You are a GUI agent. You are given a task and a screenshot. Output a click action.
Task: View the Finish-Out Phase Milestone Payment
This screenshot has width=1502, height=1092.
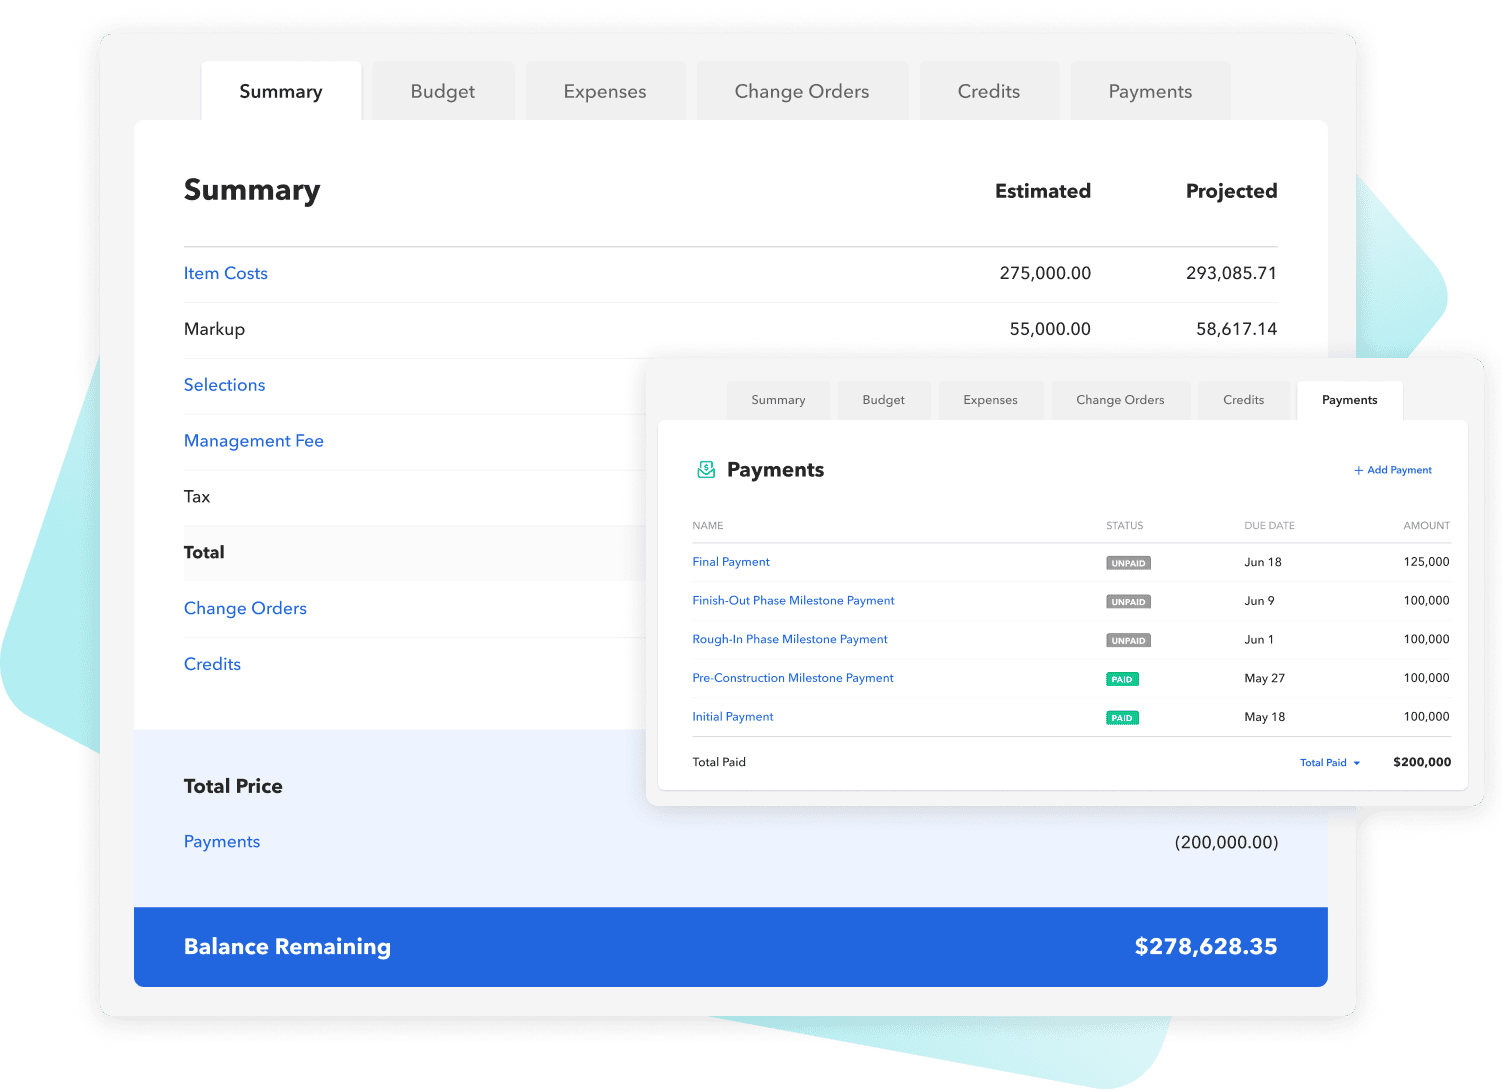click(x=793, y=600)
